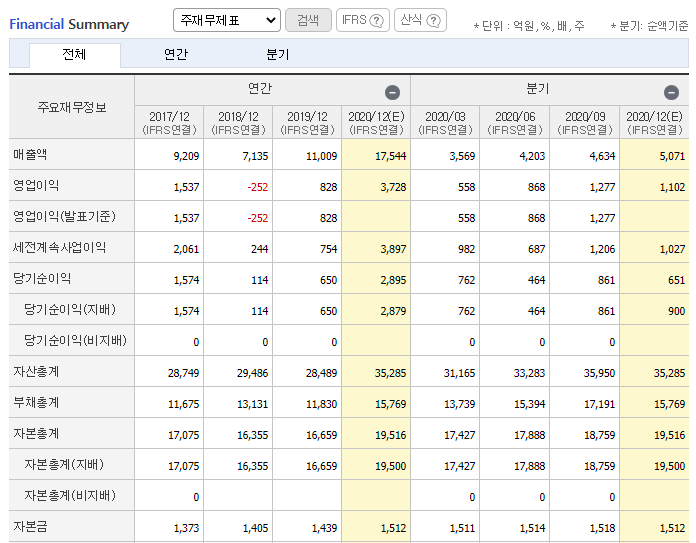This screenshot has height=543, width=696.
Task: Click the question mark icon beside IFRS
Action: pyautogui.click(x=376, y=20)
